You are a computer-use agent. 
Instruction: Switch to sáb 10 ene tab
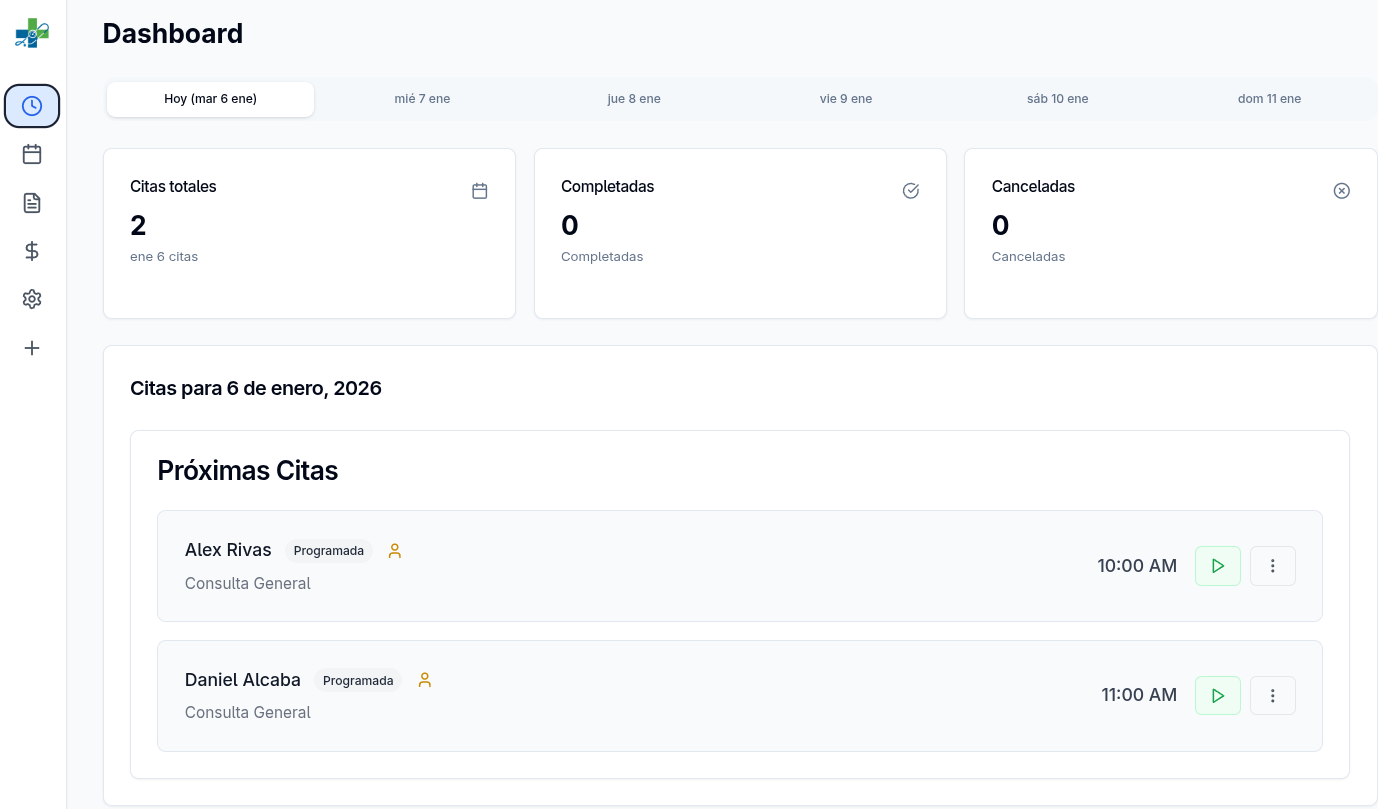click(x=1057, y=99)
